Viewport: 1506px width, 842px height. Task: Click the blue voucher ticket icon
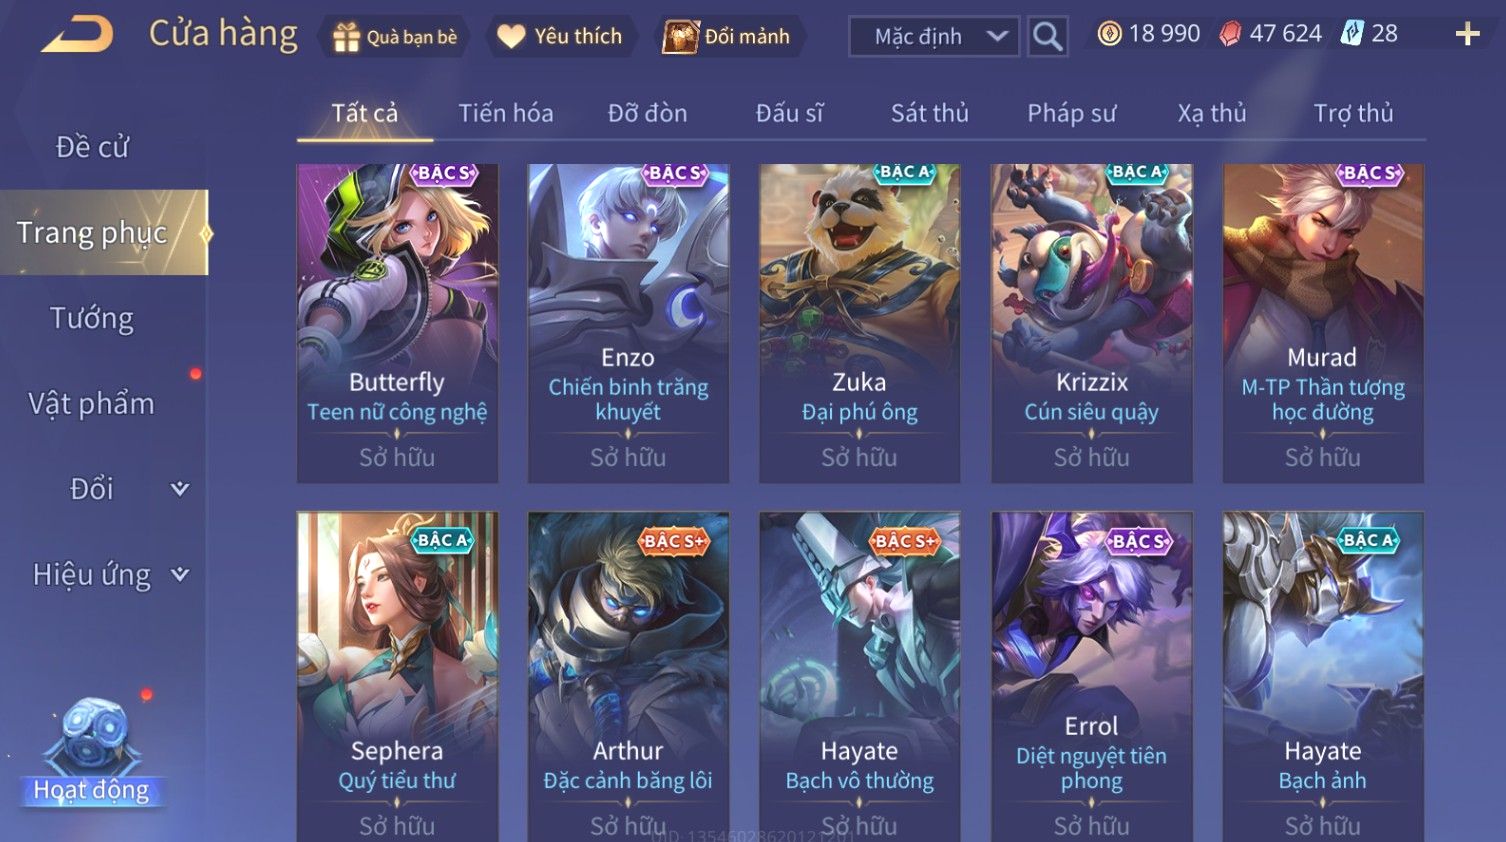coord(1352,34)
